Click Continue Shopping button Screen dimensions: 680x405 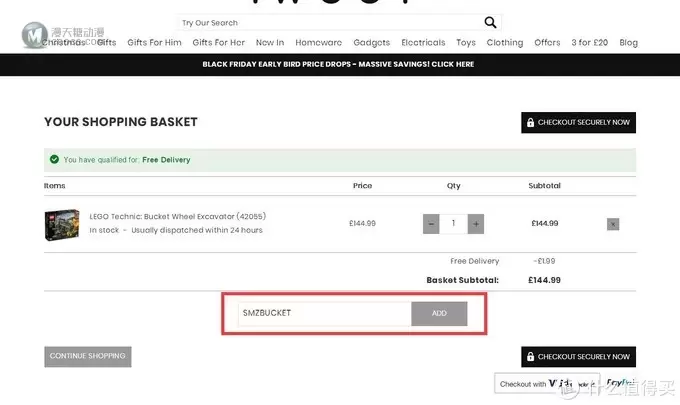click(x=88, y=356)
